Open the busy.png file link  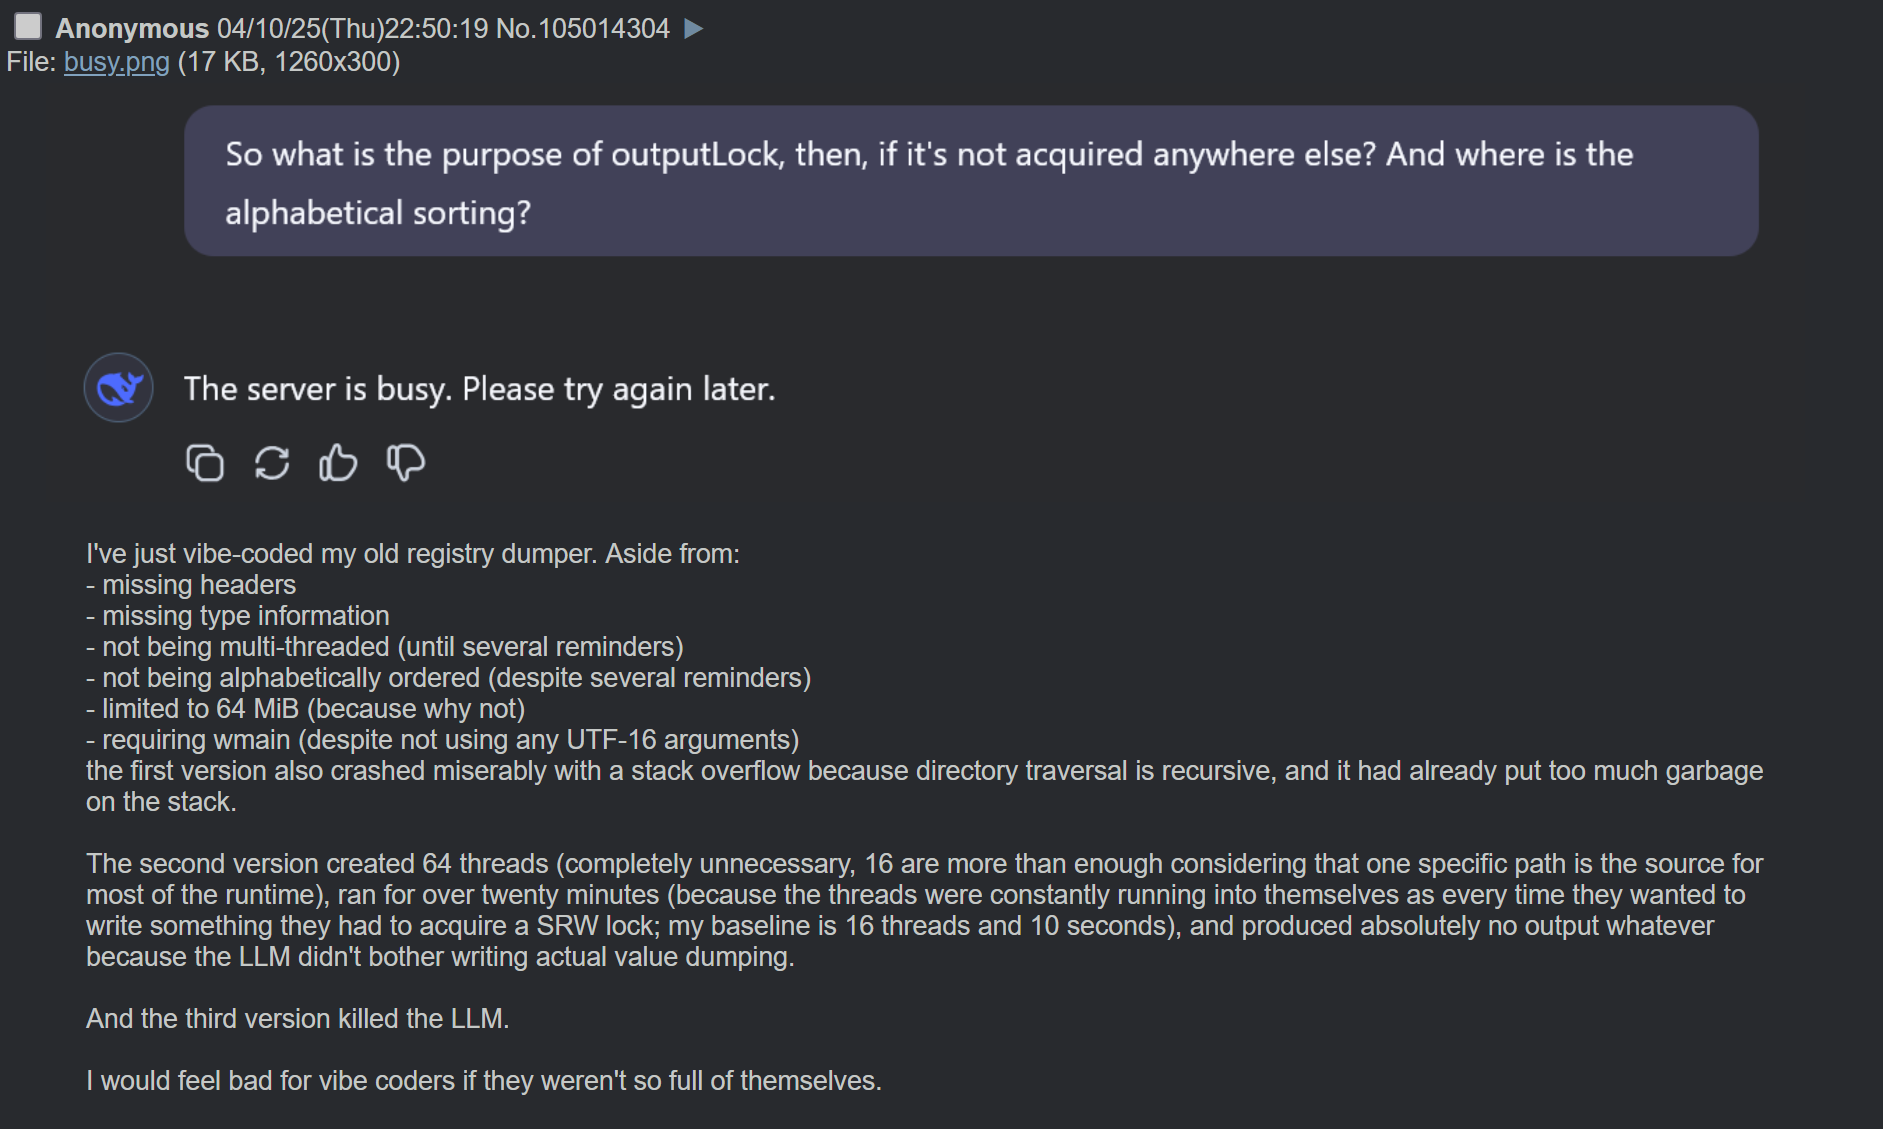pos(117,62)
